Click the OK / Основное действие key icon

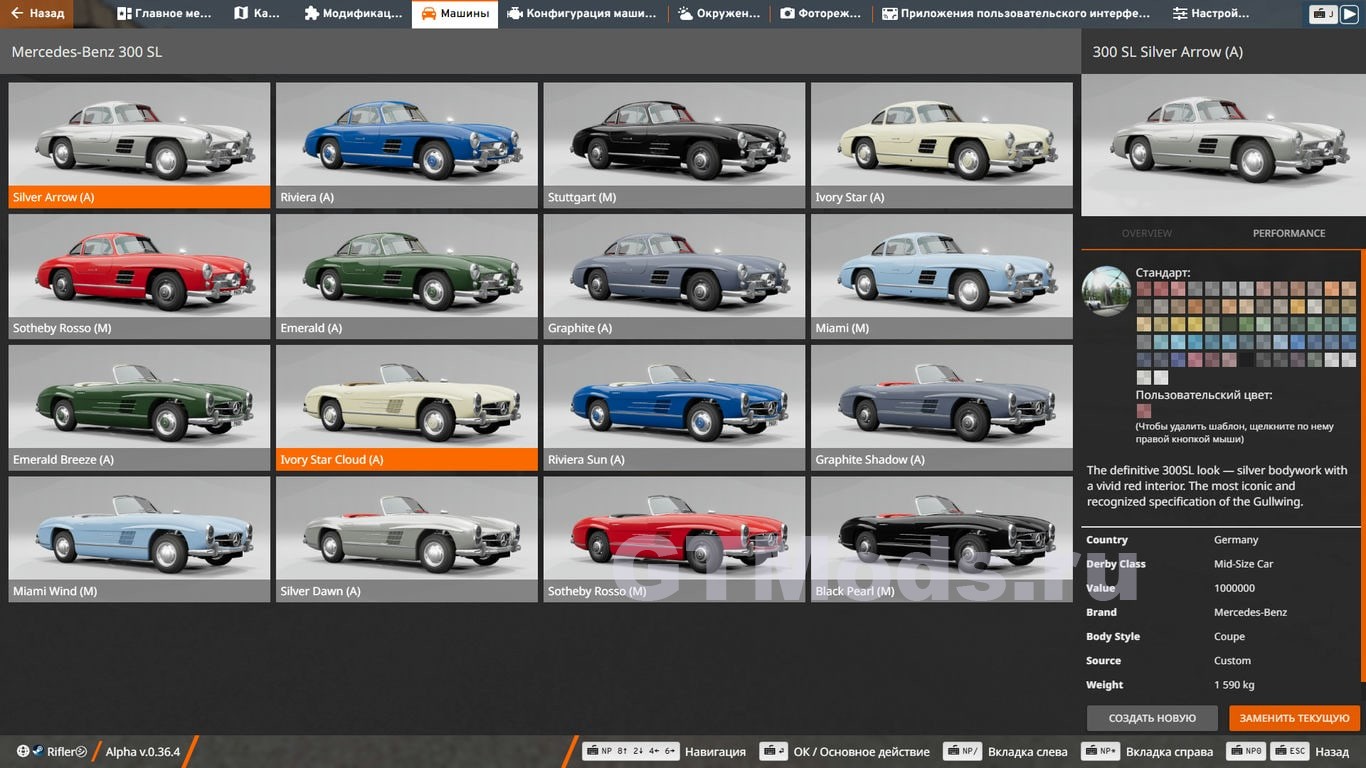tap(773, 751)
